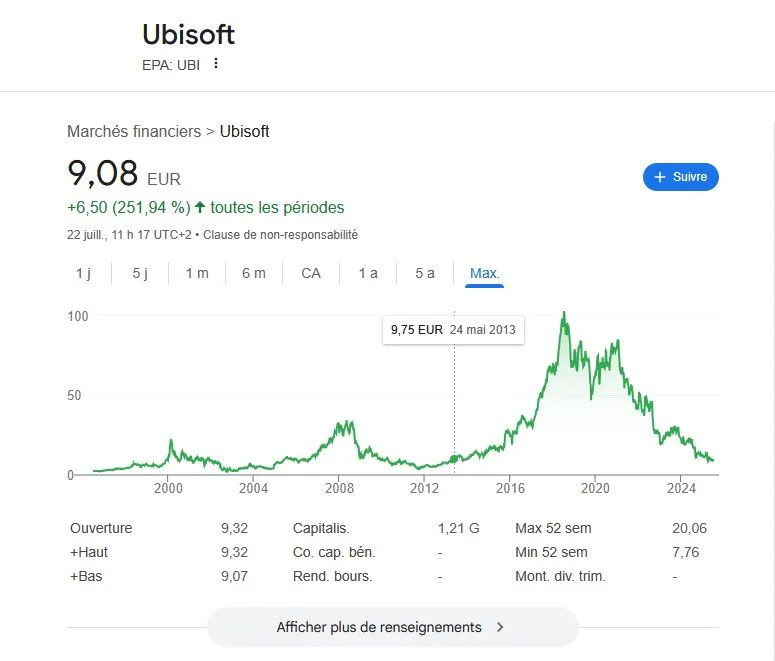
Task: Click the 9,75 EUR tooltip on chart
Action: [x=453, y=330]
